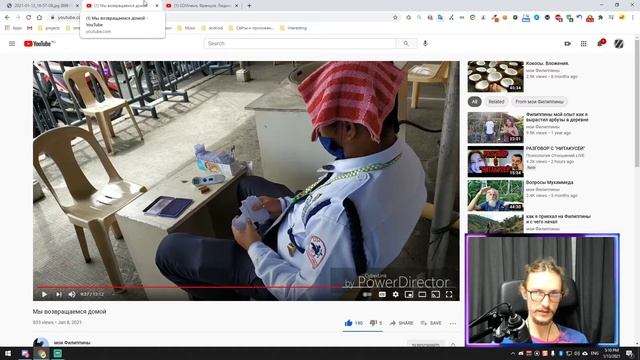The height and width of the screenshot is (360, 640).
Task: Switch the ENG input language
Action: (595, 353)
